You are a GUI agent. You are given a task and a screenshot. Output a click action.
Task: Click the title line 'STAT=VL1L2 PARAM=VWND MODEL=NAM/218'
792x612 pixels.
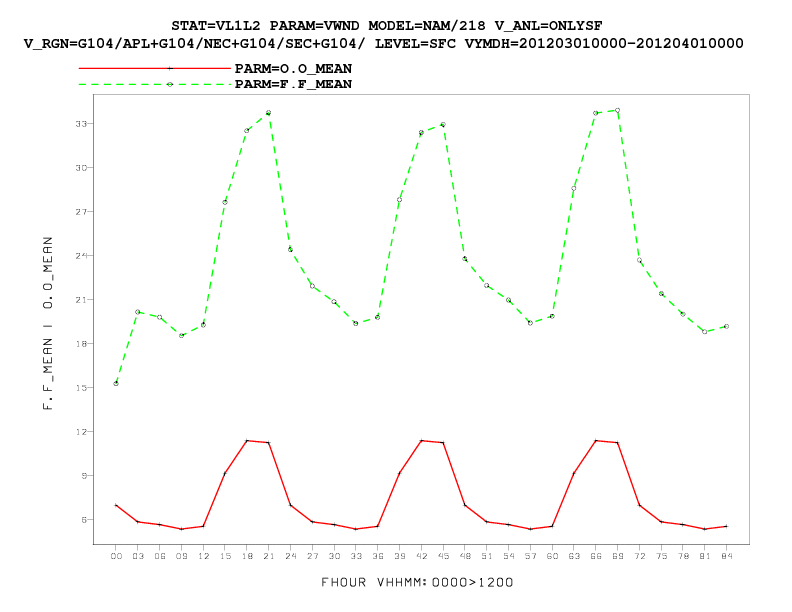pyautogui.click(x=387, y=25)
